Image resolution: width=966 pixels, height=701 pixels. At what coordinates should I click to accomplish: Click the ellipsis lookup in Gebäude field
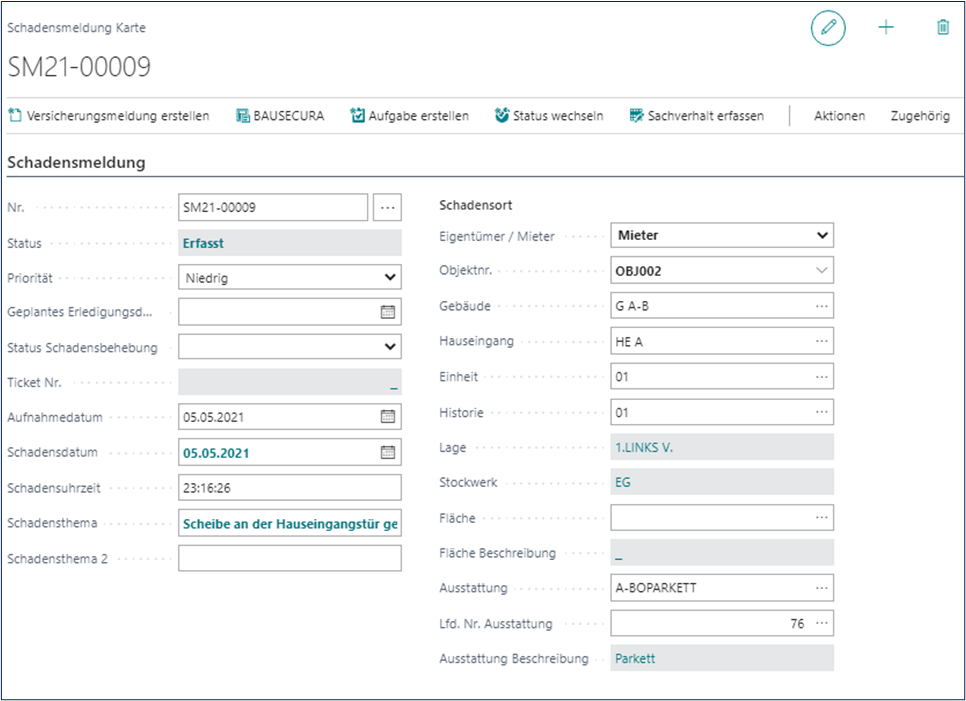[x=821, y=306]
